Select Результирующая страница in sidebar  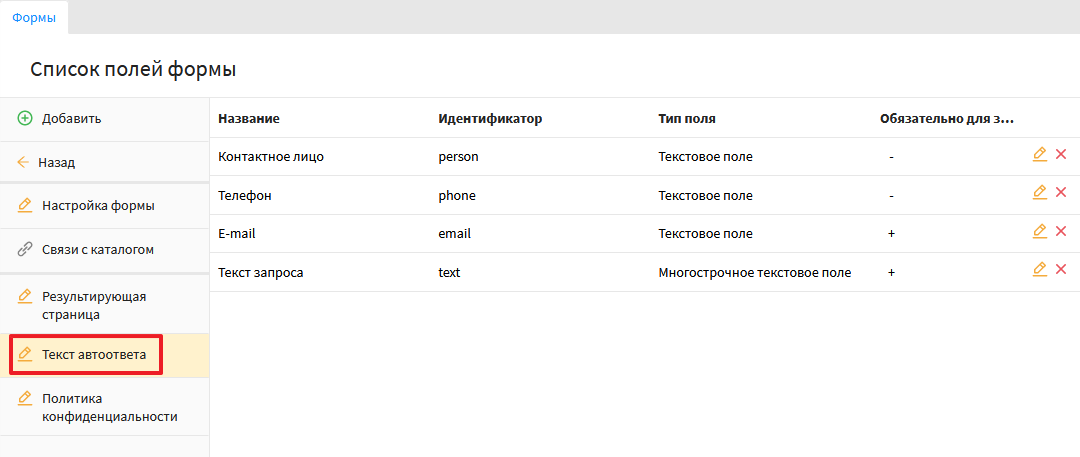pos(93,305)
